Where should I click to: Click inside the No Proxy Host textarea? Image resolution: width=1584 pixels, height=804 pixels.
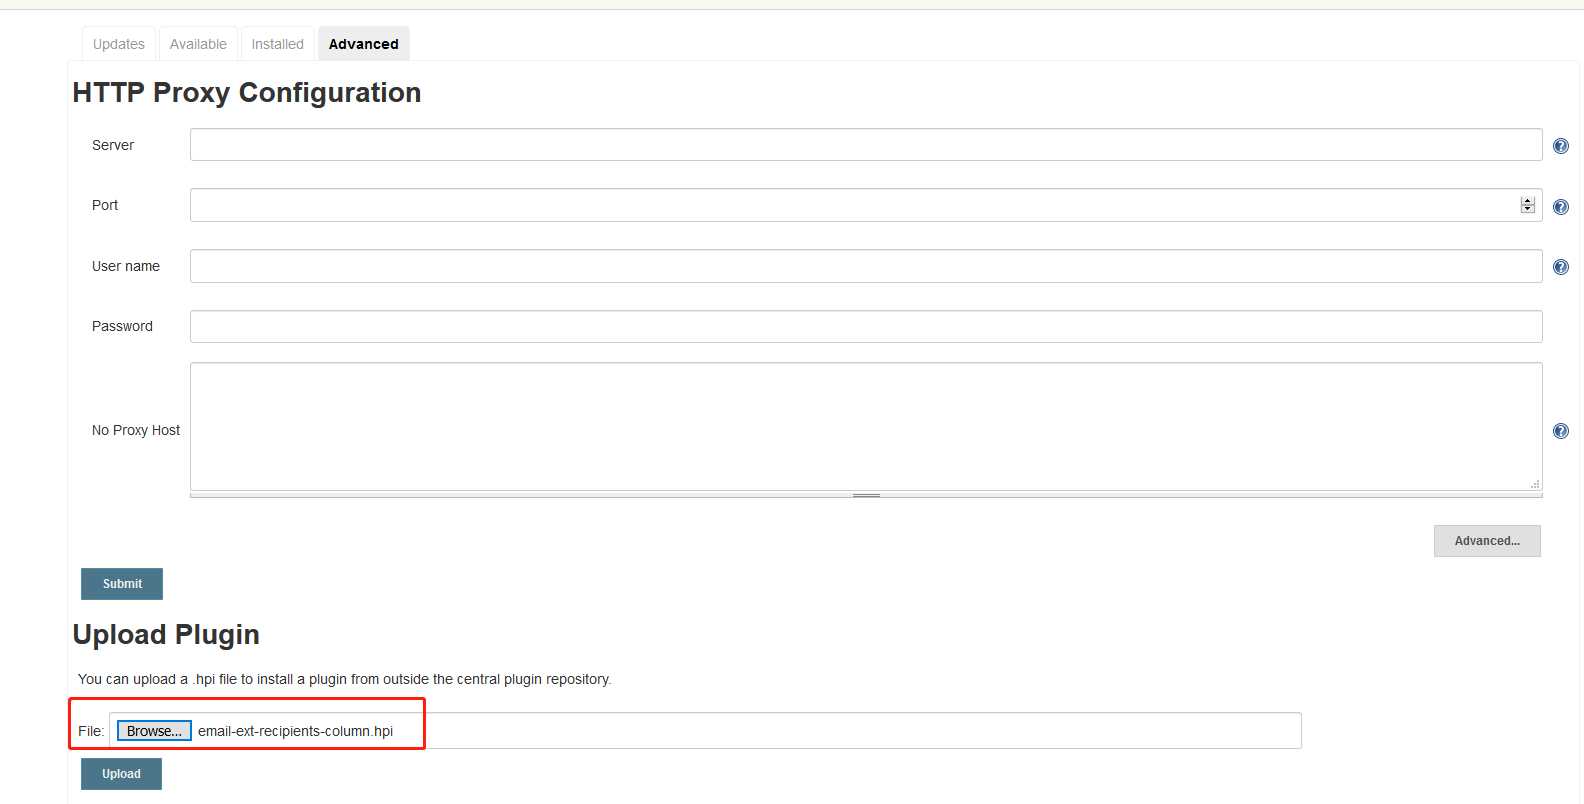pyautogui.click(x=866, y=426)
